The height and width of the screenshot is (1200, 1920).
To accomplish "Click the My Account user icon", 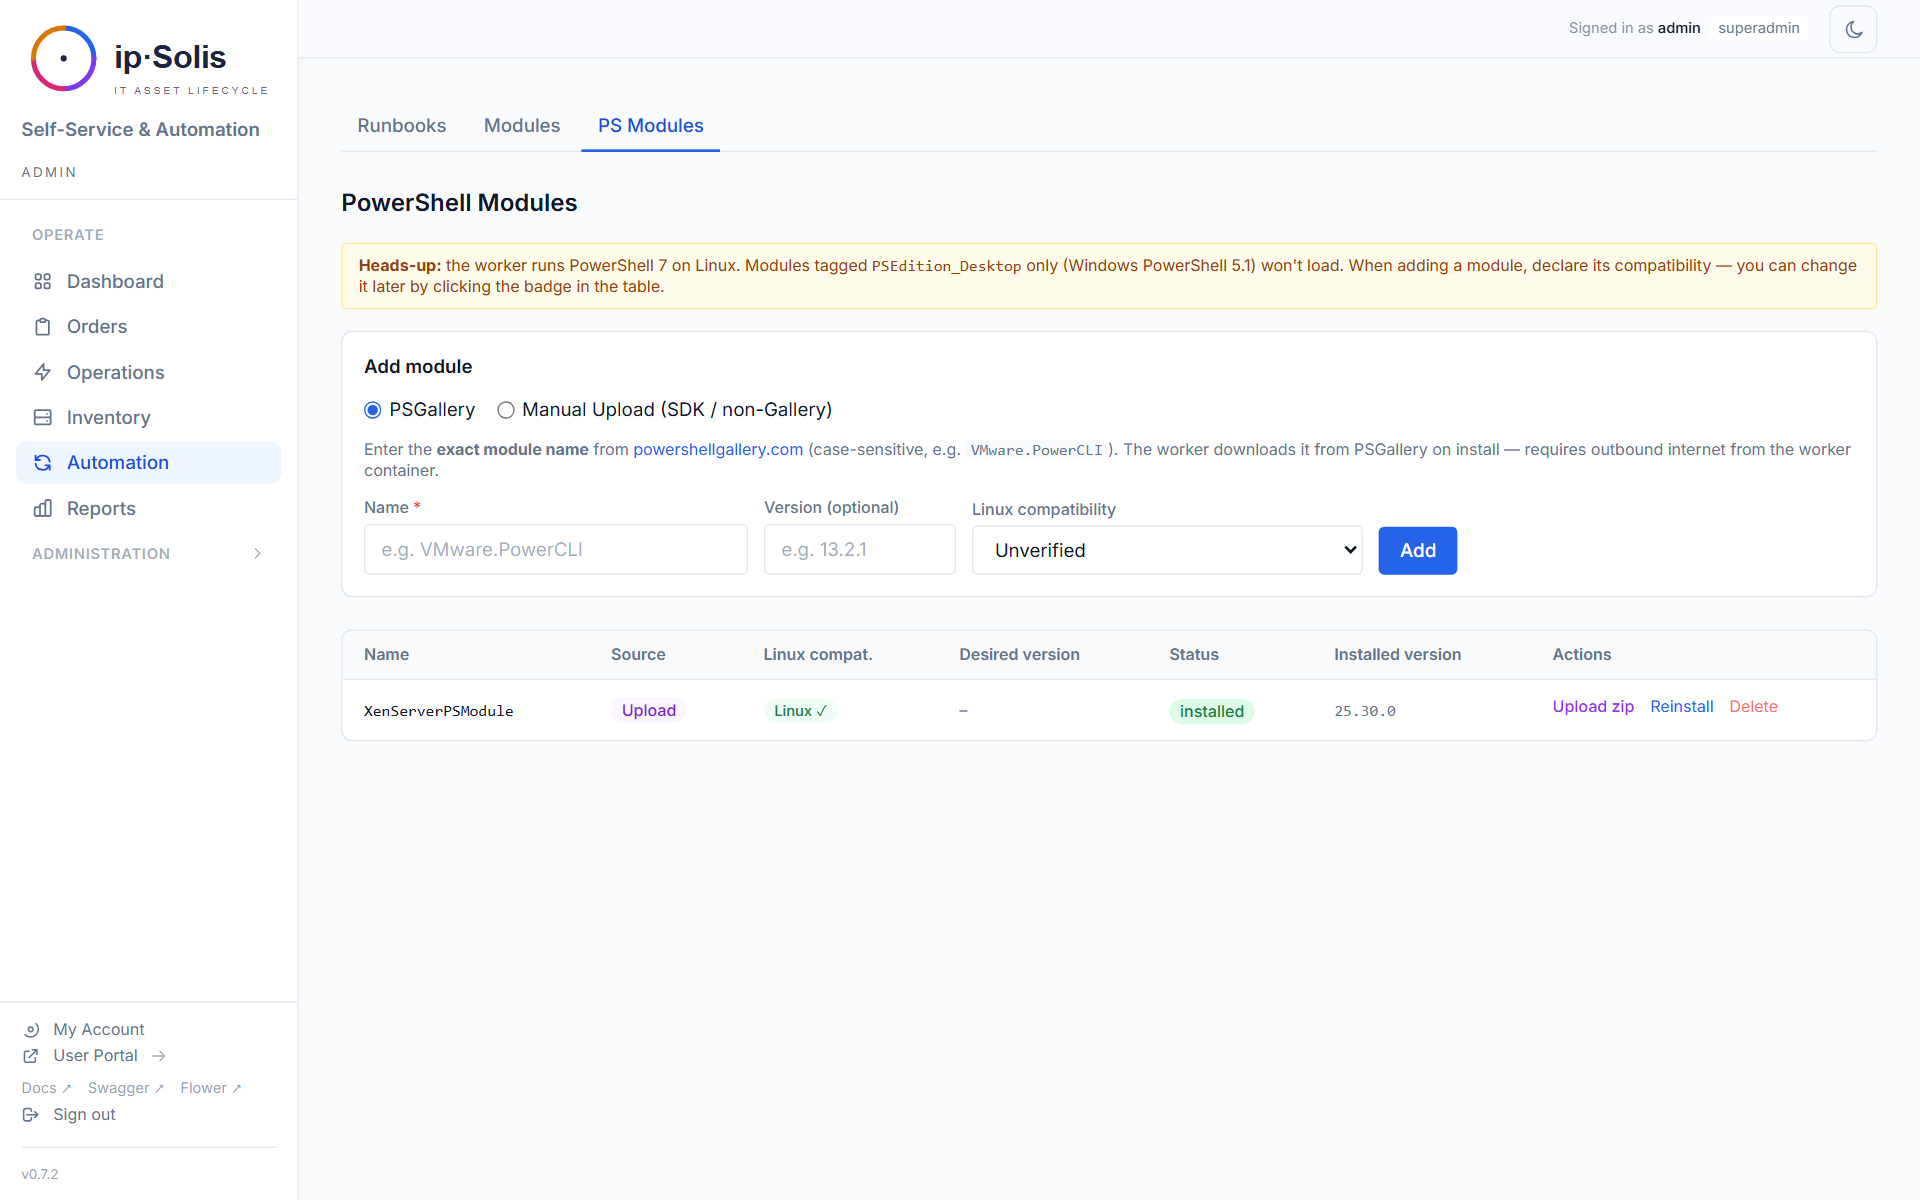I will click(31, 1030).
